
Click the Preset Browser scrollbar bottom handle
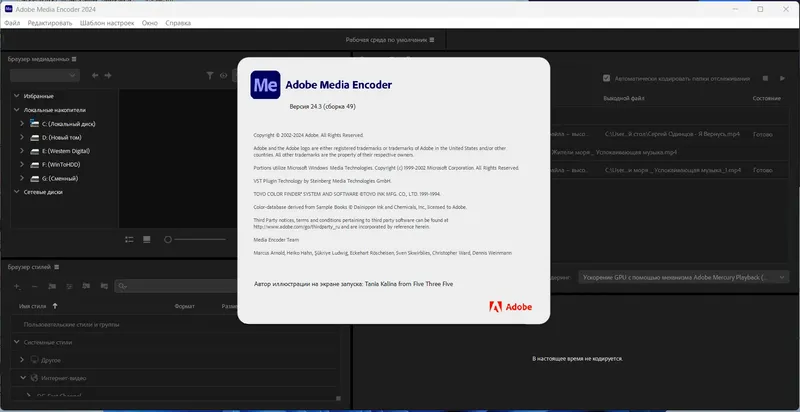[x=338, y=398]
